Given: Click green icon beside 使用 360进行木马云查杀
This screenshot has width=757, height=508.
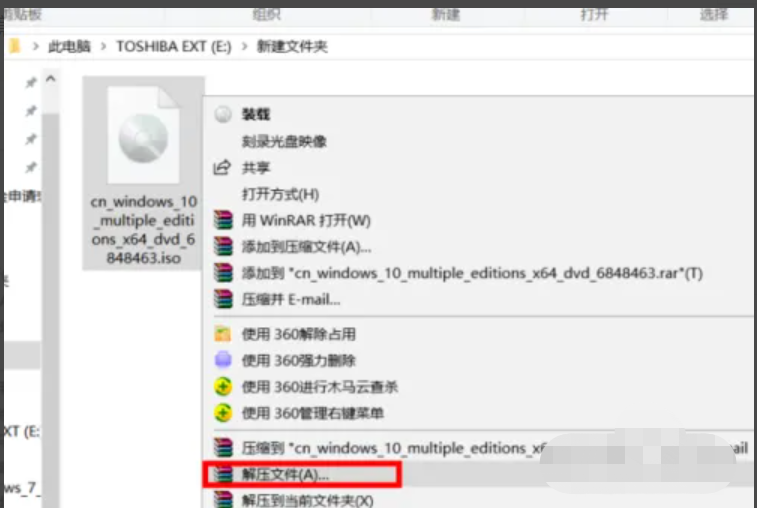Looking at the screenshot, I should coord(223,386).
